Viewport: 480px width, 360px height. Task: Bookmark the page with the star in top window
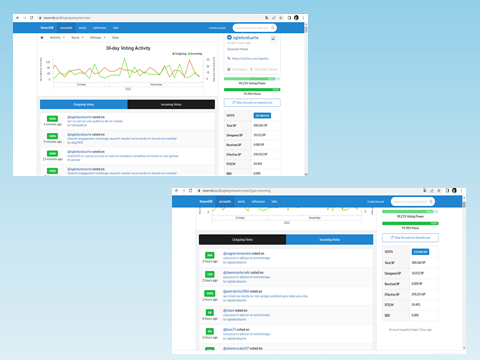(281, 18)
